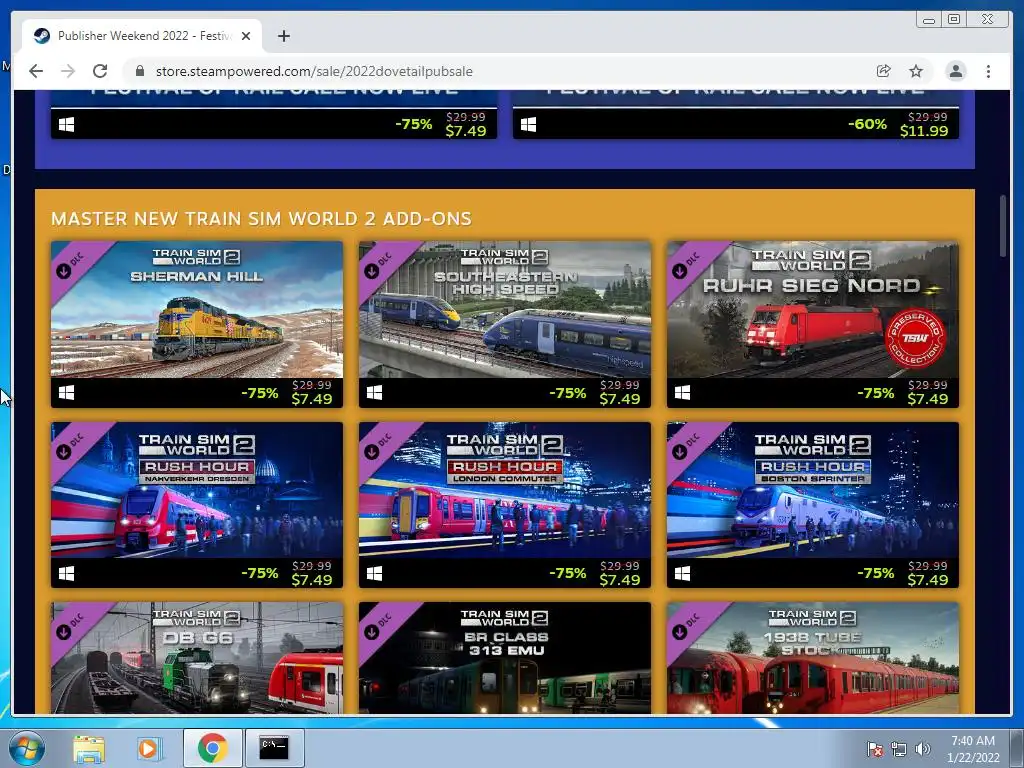This screenshot has width=1024, height=768.
Task: Open Rush Hour Boston Sprinter card
Action: pos(812,505)
